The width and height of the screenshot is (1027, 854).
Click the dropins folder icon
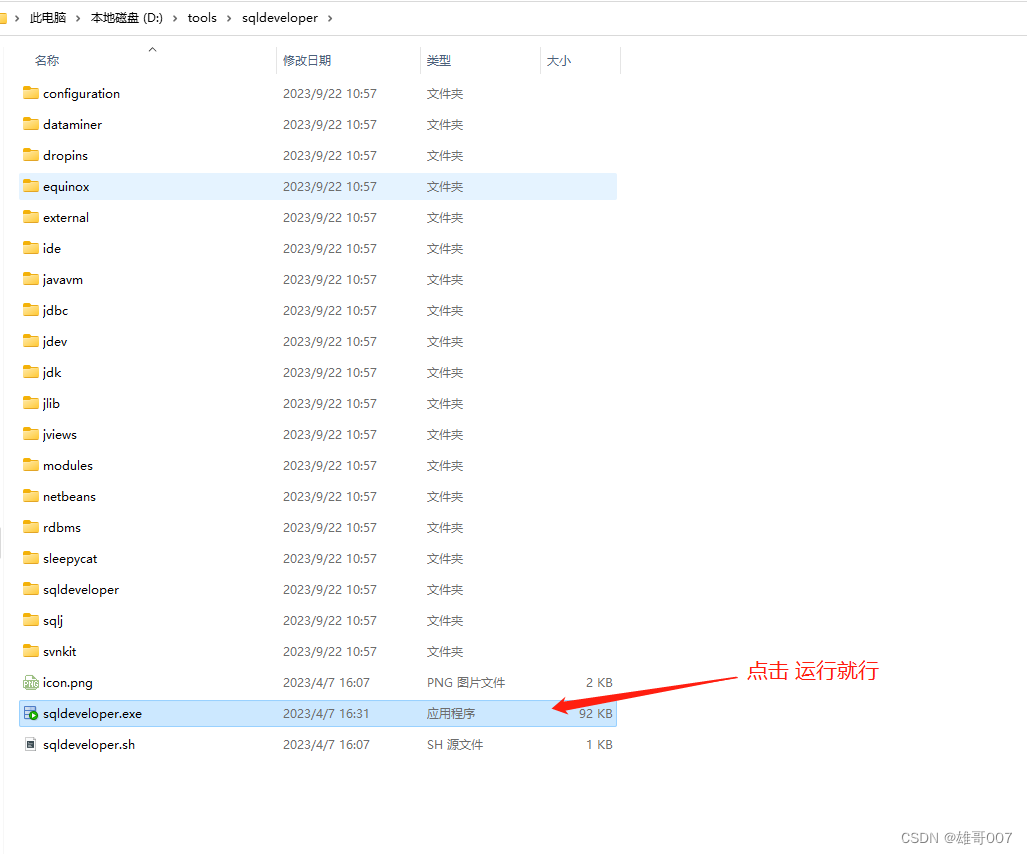click(31, 155)
